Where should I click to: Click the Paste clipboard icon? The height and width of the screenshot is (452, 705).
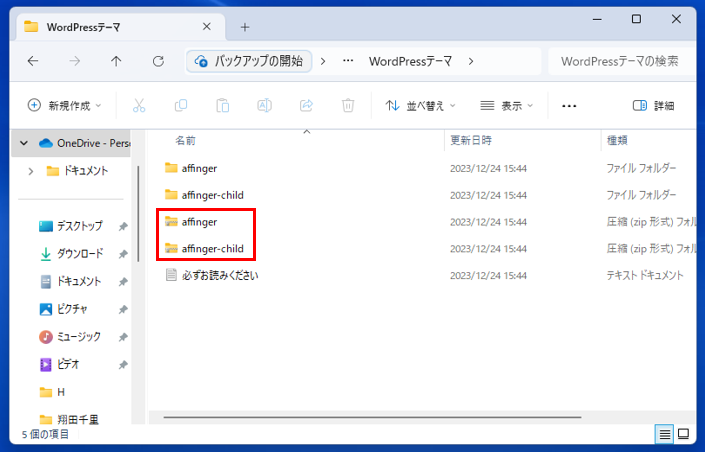(x=223, y=105)
